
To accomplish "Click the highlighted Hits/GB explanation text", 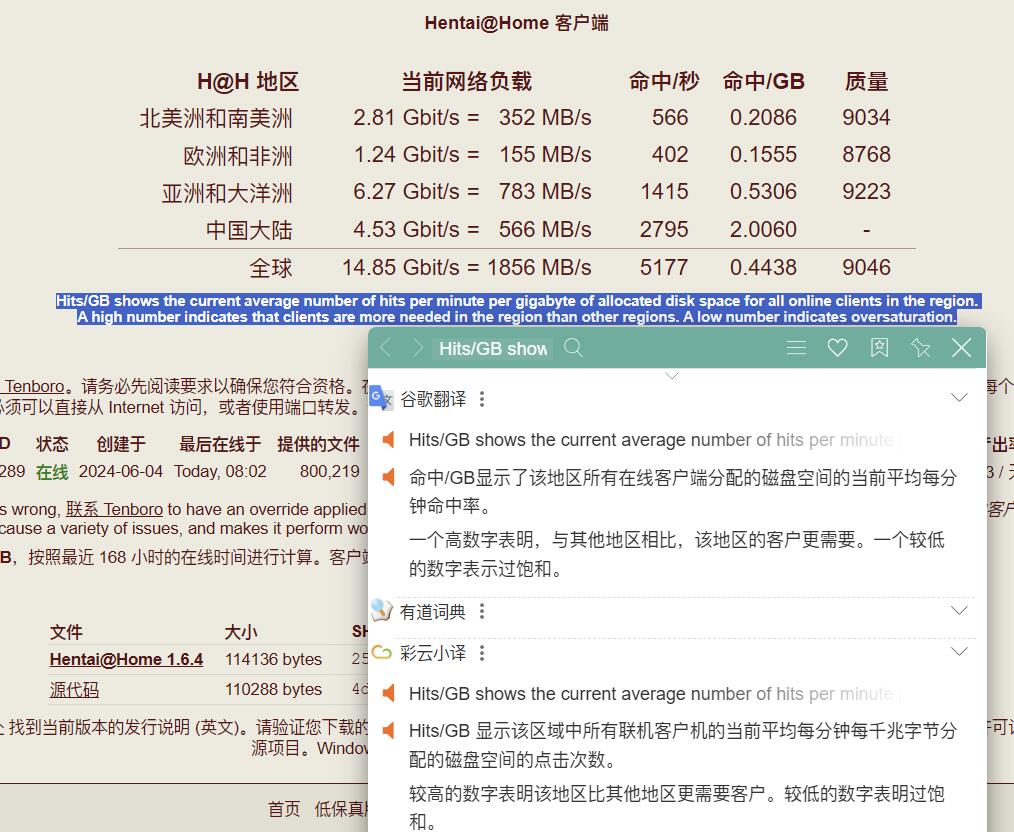I will [517, 309].
